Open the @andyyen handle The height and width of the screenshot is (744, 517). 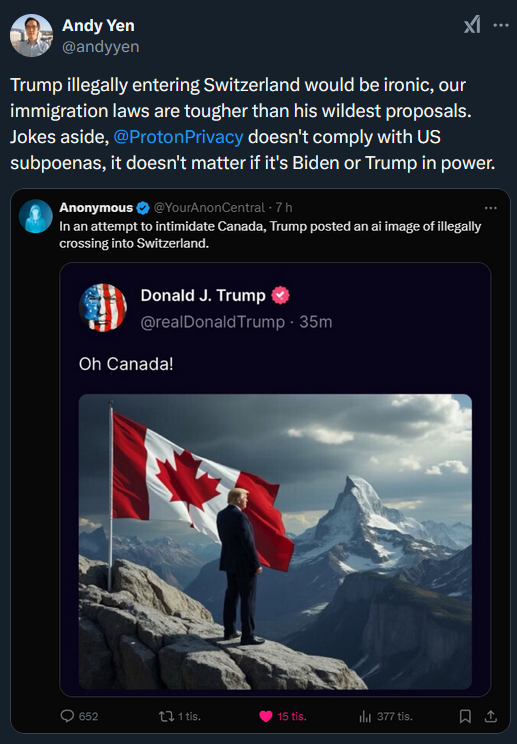coord(101,47)
